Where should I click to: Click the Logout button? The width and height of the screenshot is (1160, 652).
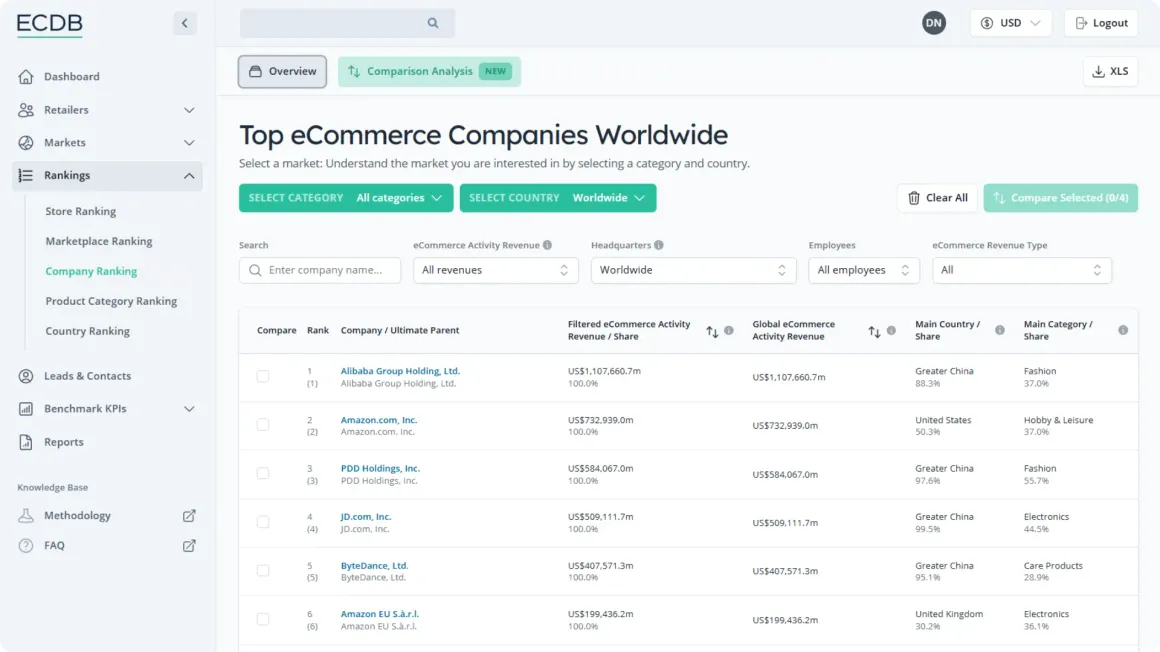[x=1101, y=23]
